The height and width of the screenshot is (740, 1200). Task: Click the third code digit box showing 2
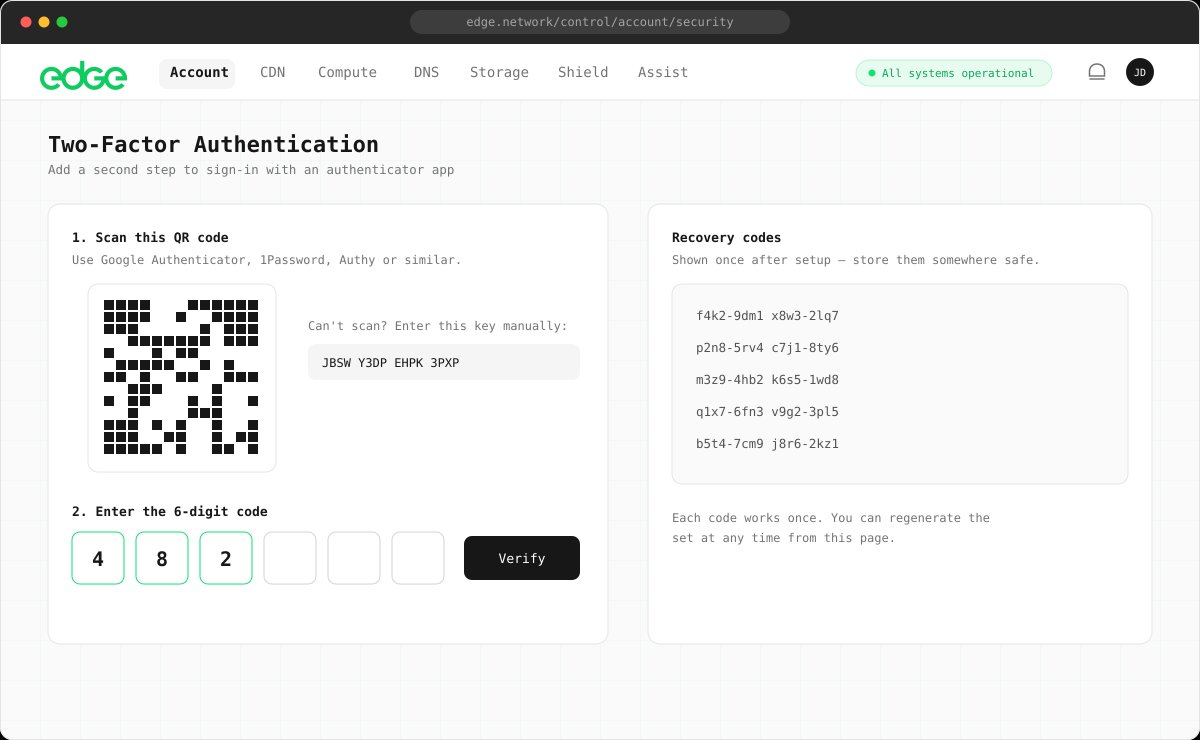point(226,558)
